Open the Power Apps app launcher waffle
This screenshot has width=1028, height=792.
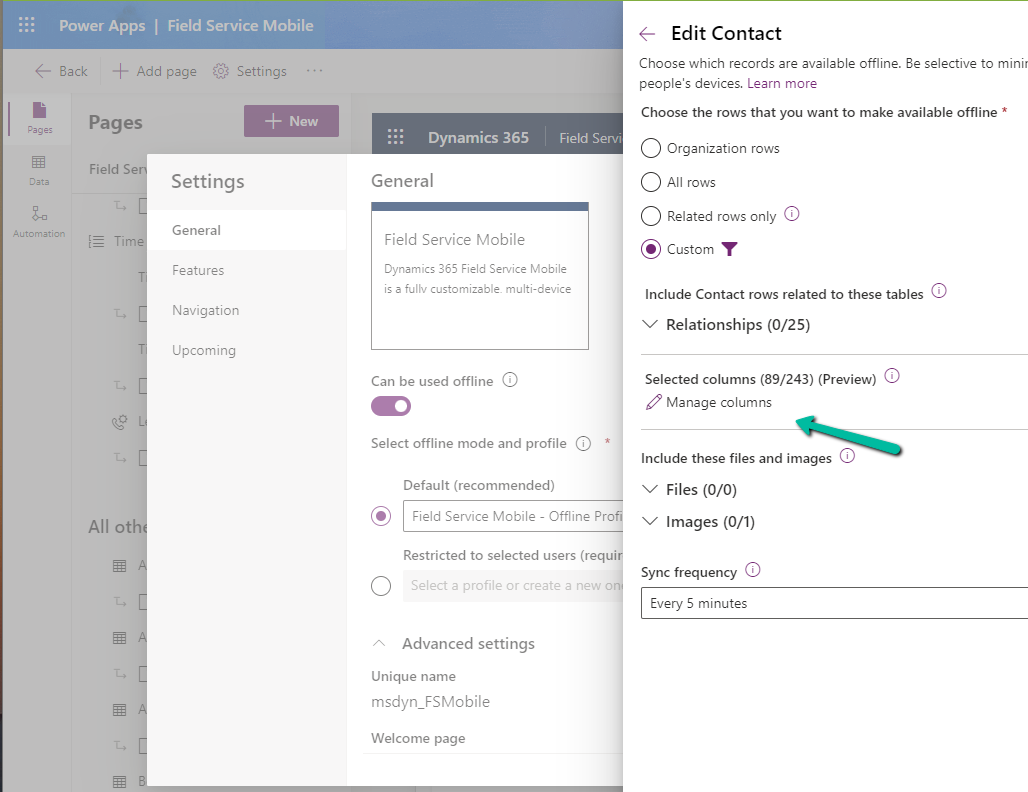point(27,25)
